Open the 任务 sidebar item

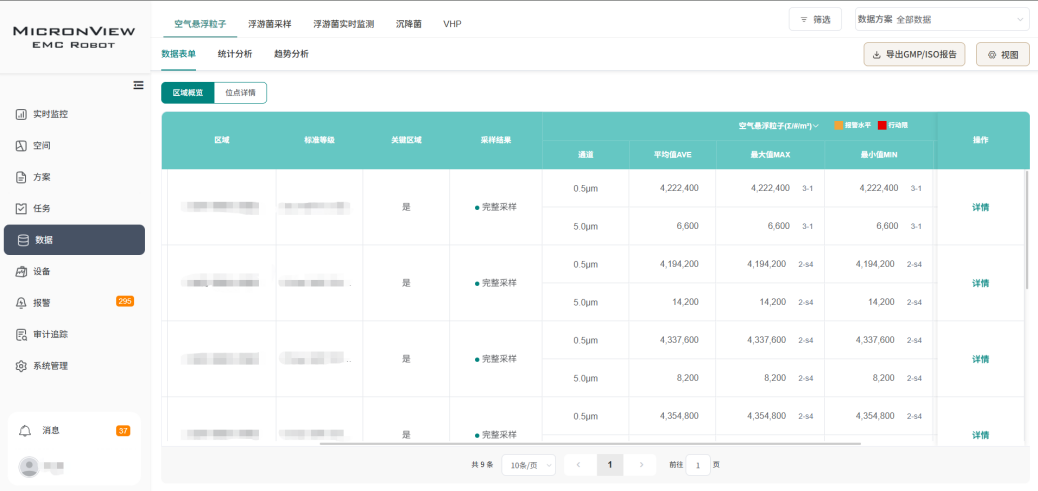pyautogui.click(x=41, y=208)
